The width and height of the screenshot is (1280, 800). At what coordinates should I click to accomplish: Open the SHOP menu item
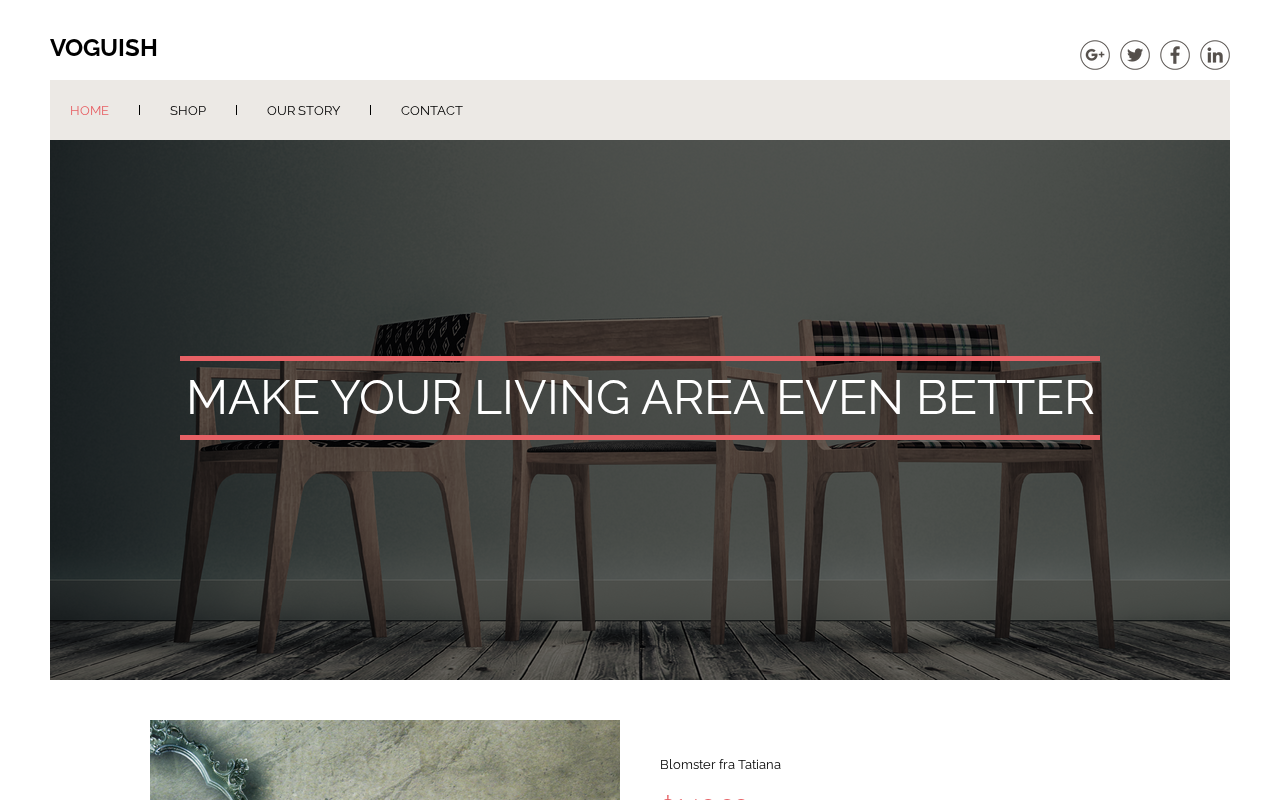[188, 110]
